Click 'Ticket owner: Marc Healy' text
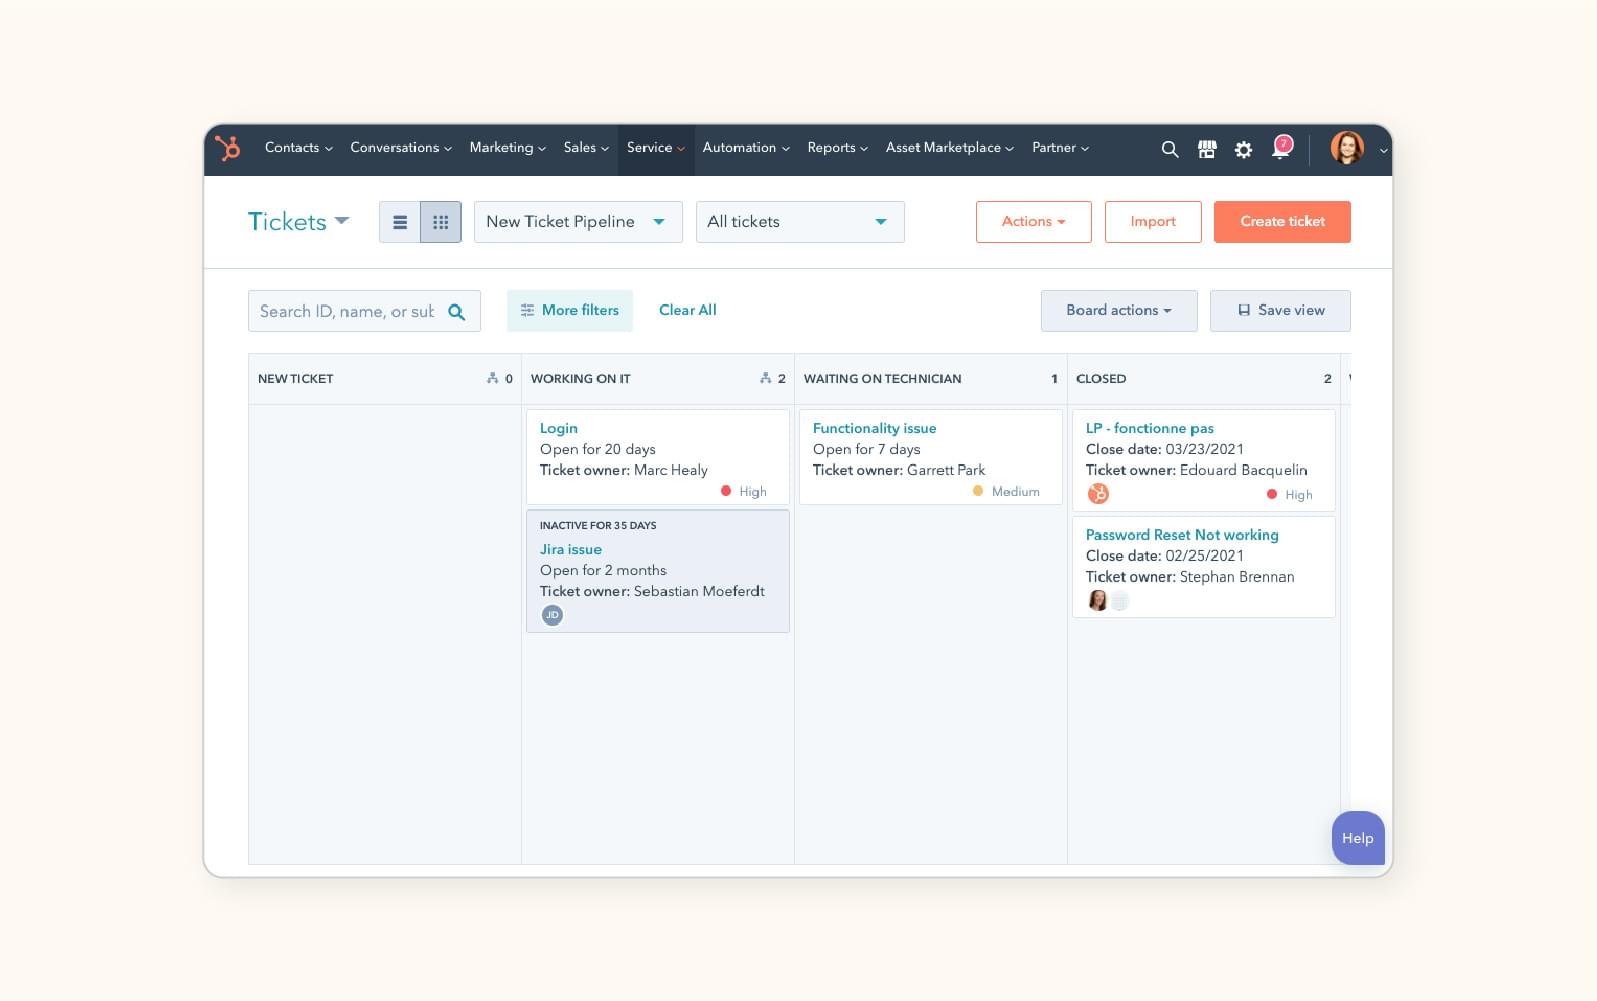 point(624,470)
